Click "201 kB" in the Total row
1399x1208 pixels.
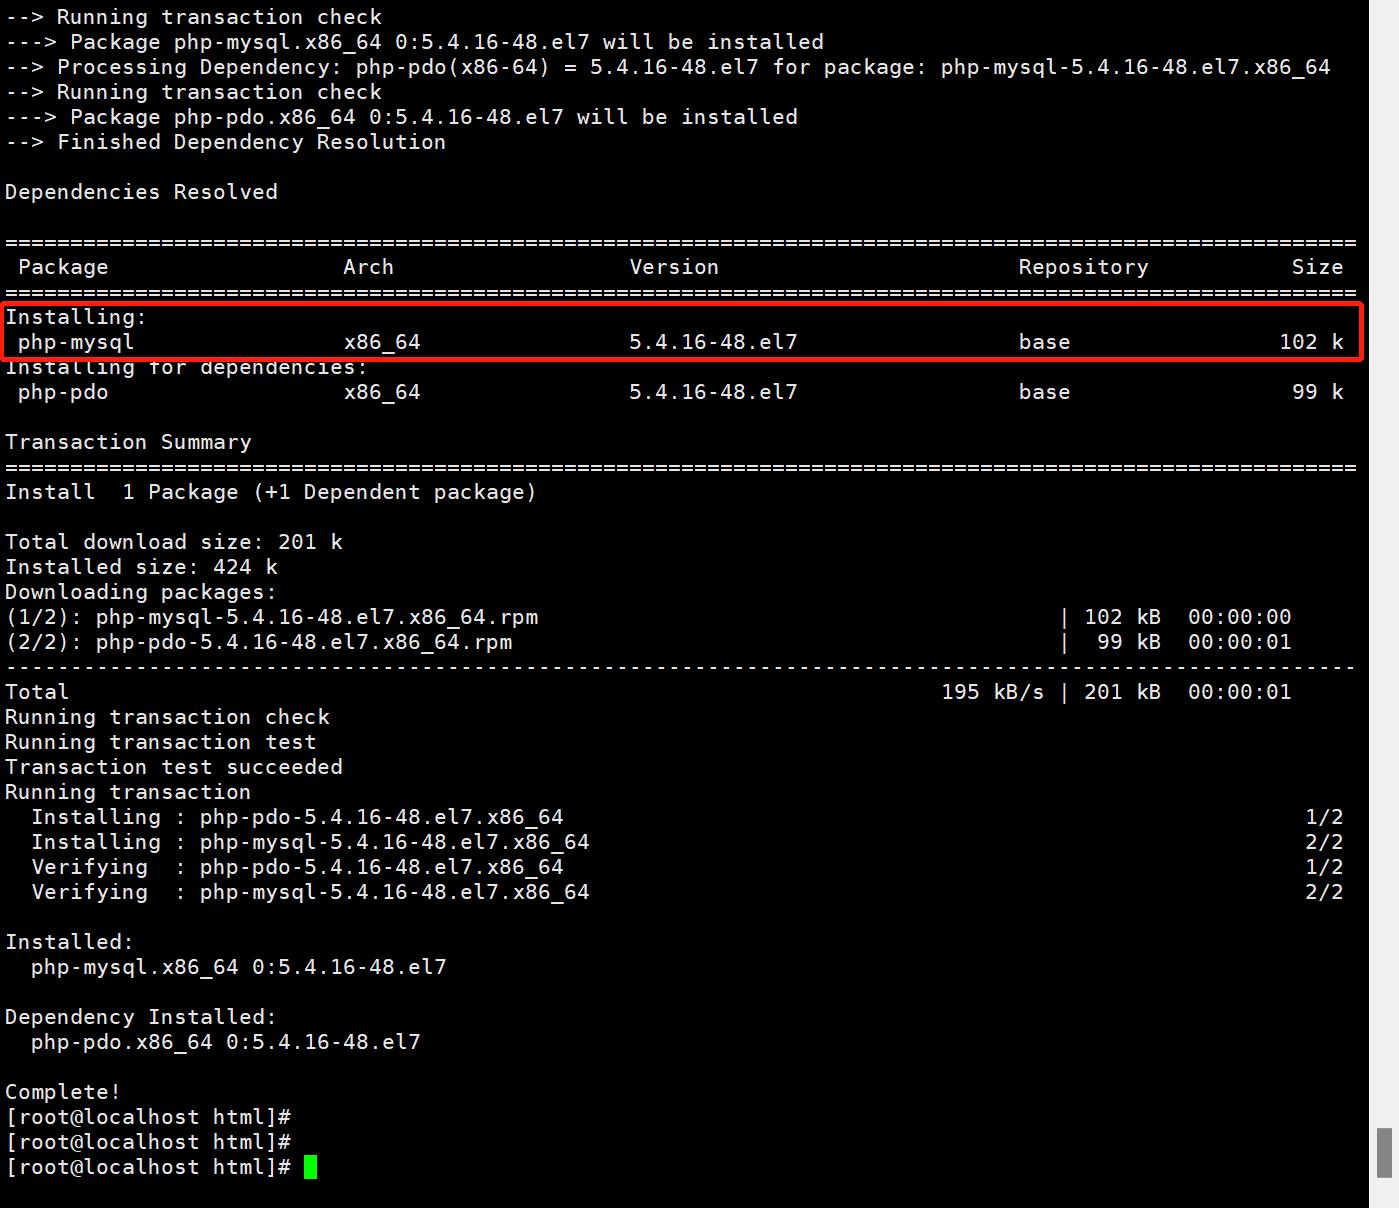point(1122,692)
